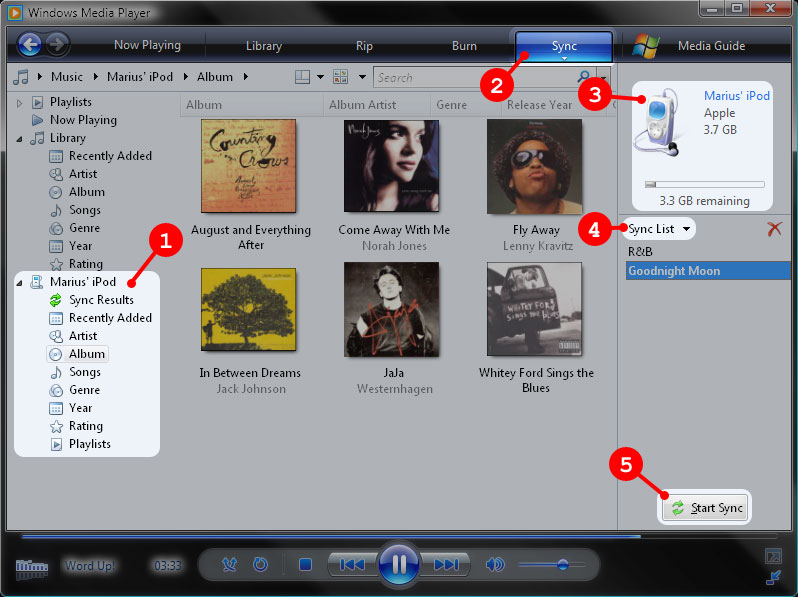Expand the Playlists tree node
The height and width of the screenshot is (597, 798).
coord(19,103)
